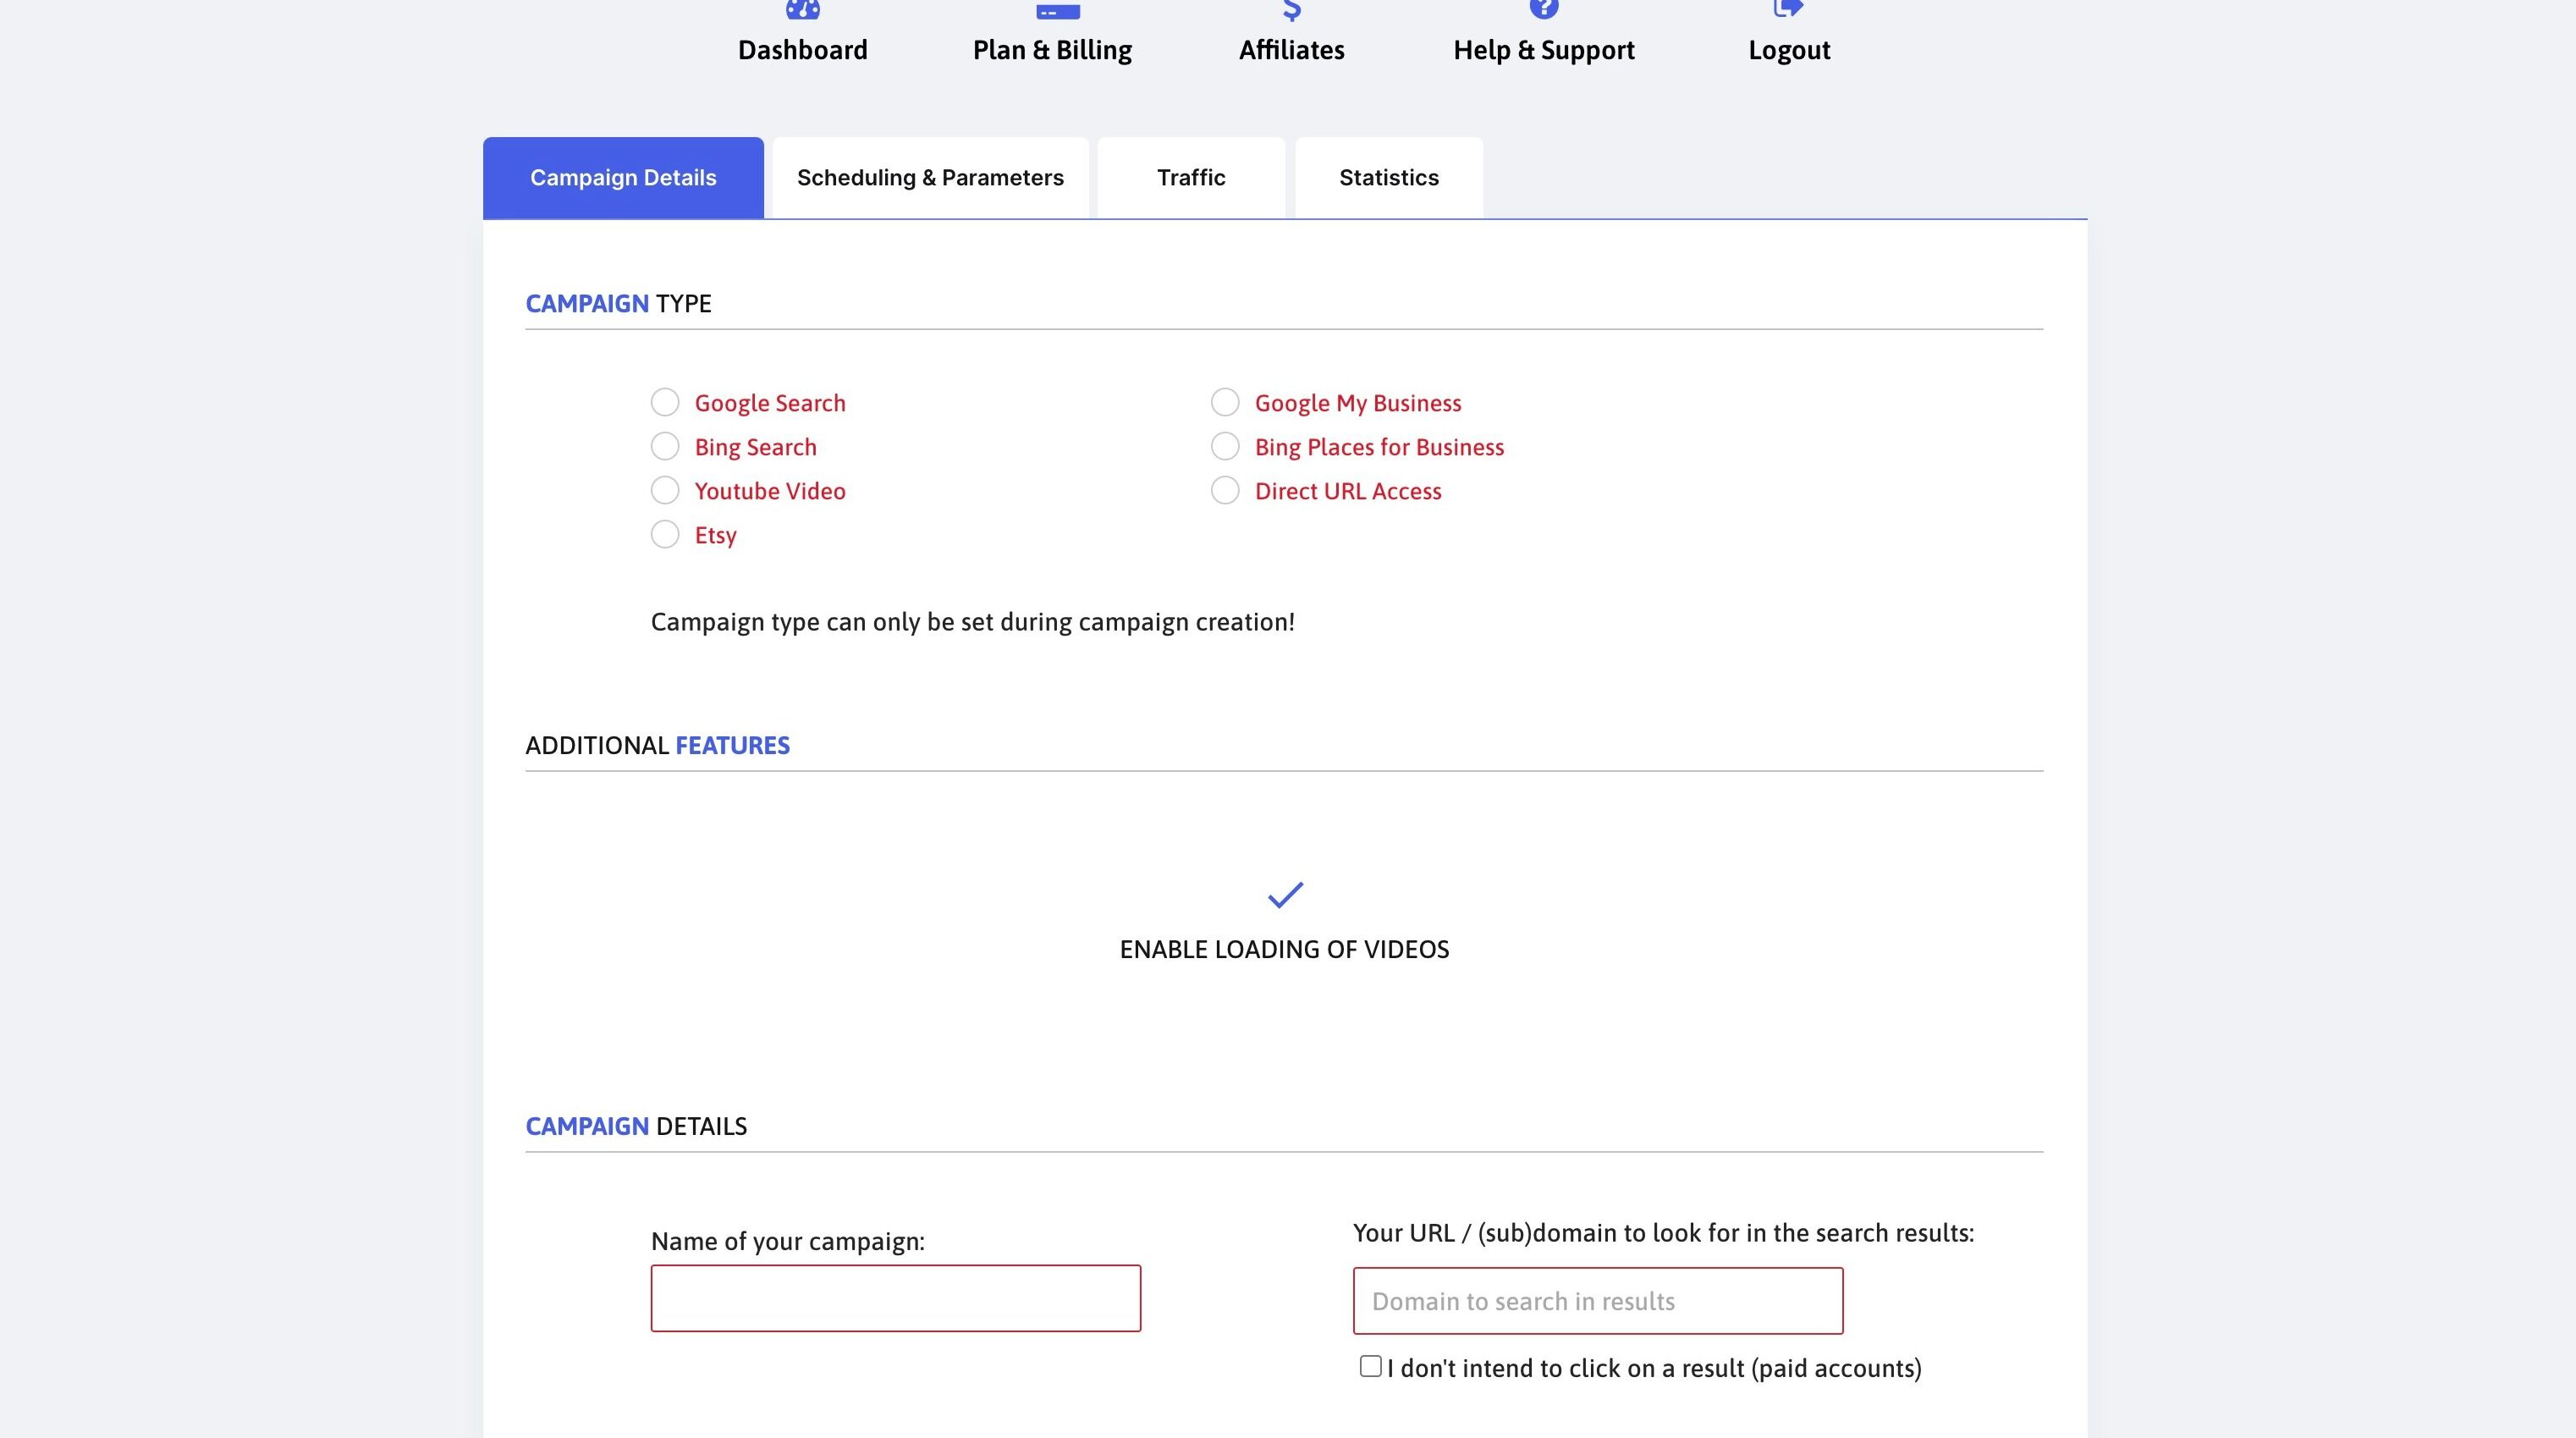The height and width of the screenshot is (1438, 2576).
Task: Select the Bing Search radio button
Action: (x=665, y=446)
